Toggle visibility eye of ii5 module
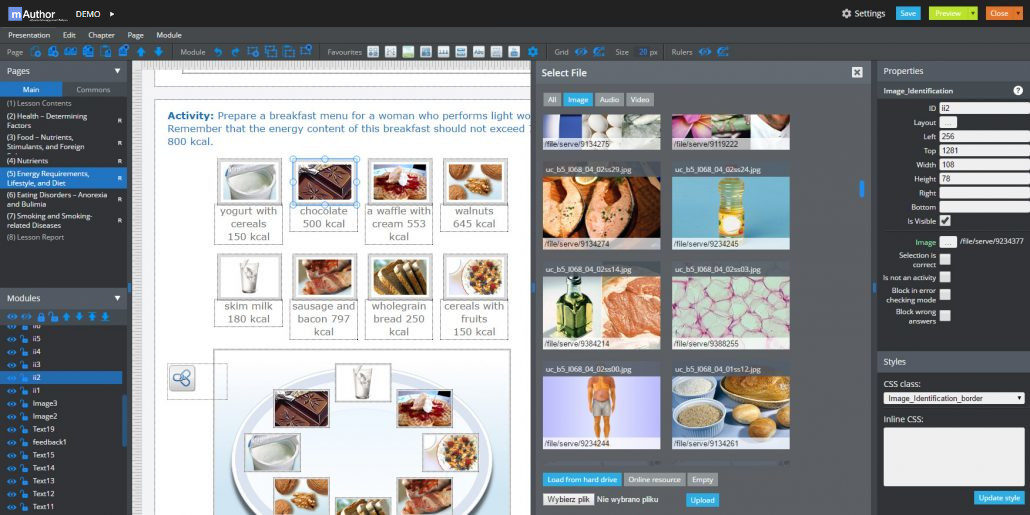The width and height of the screenshot is (1030, 515). pyautogui.click(x=11, y=339)
